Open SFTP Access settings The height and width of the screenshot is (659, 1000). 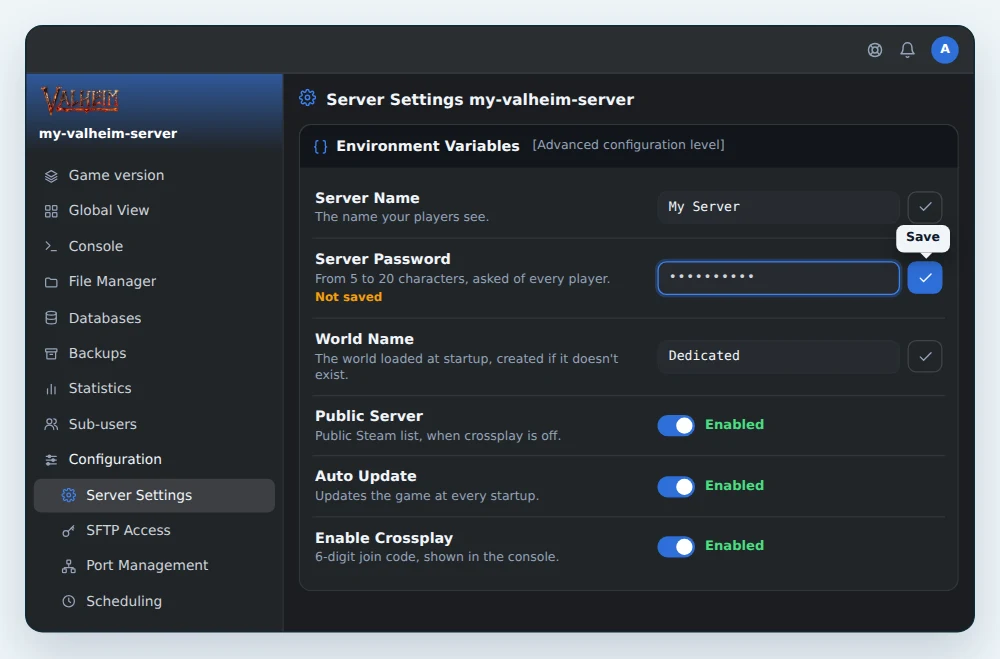[154, 530]
